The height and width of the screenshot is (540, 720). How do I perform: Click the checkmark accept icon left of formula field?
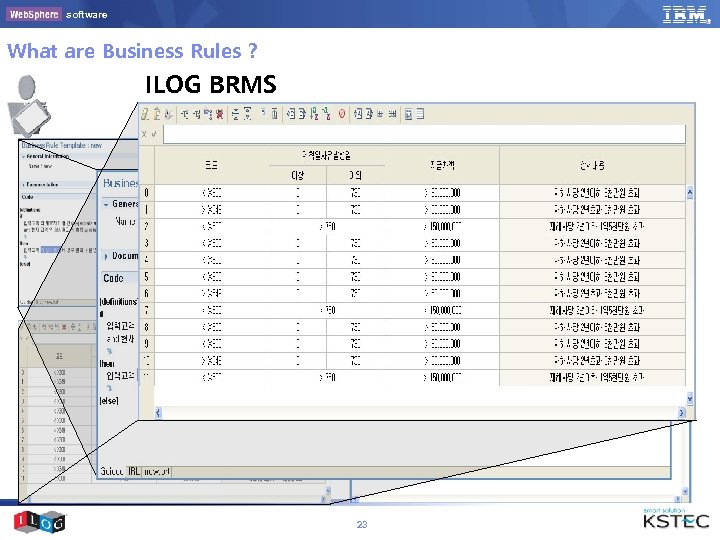[x=154, y=134]
